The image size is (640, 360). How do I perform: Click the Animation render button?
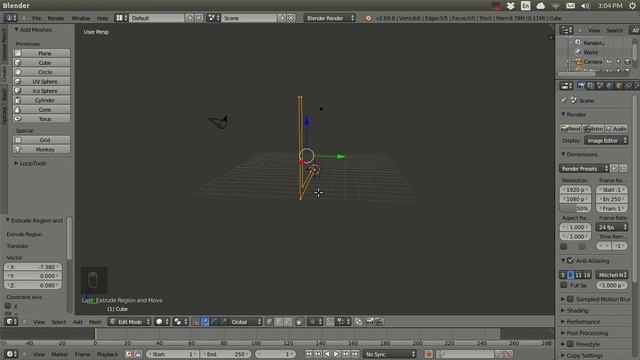[x=593, y=129]
